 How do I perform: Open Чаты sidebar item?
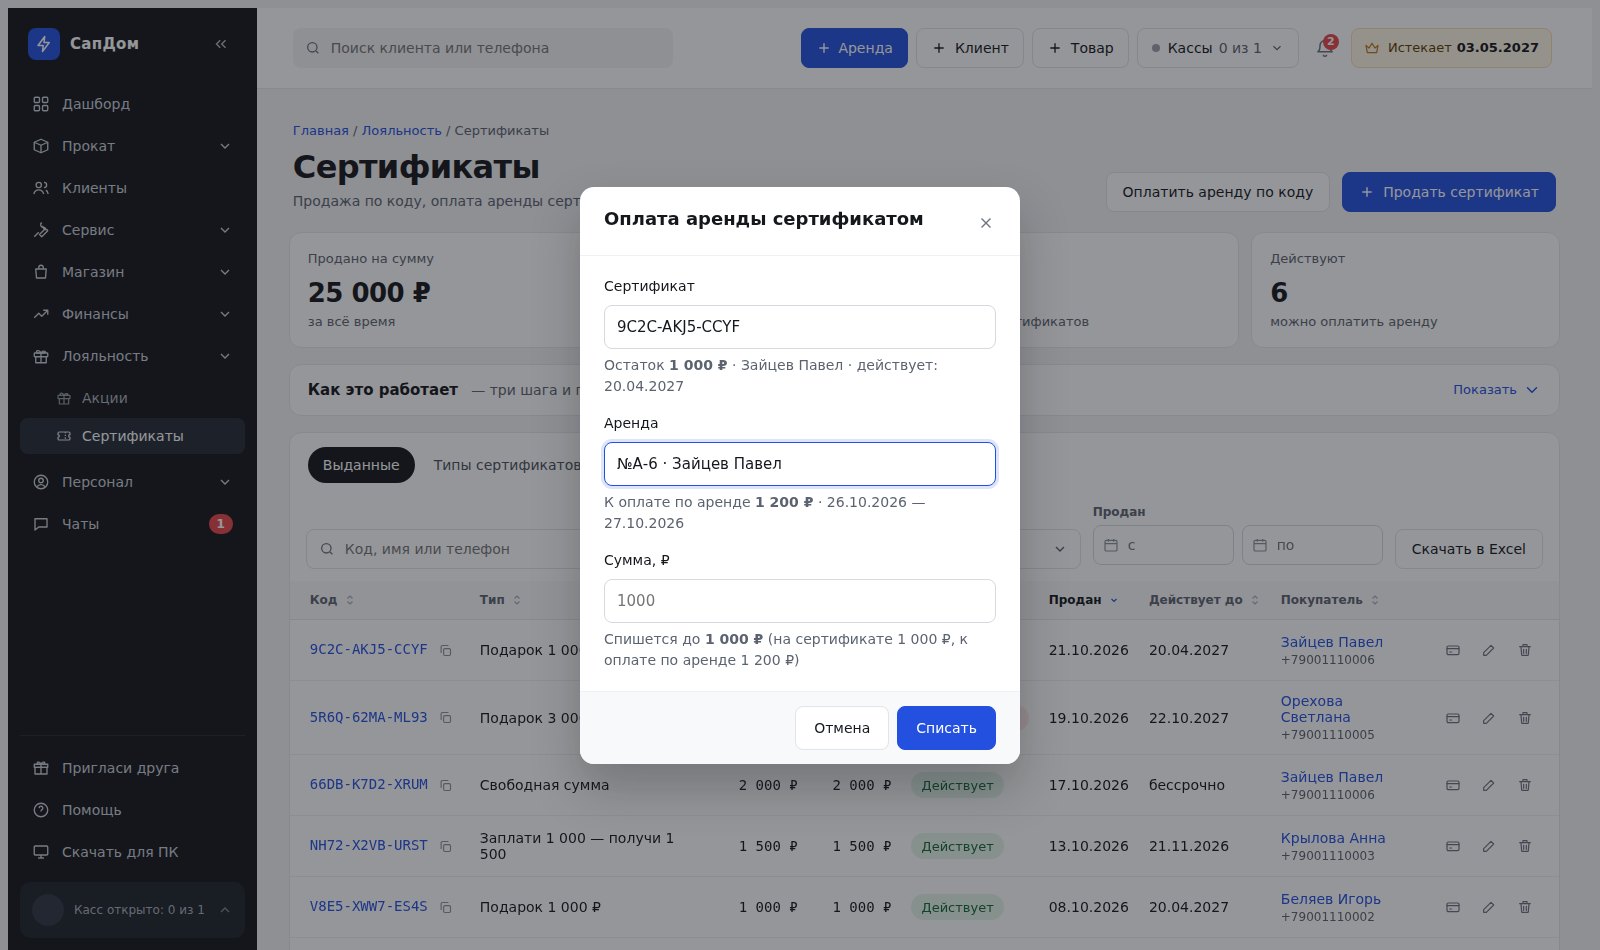[132, 524]
